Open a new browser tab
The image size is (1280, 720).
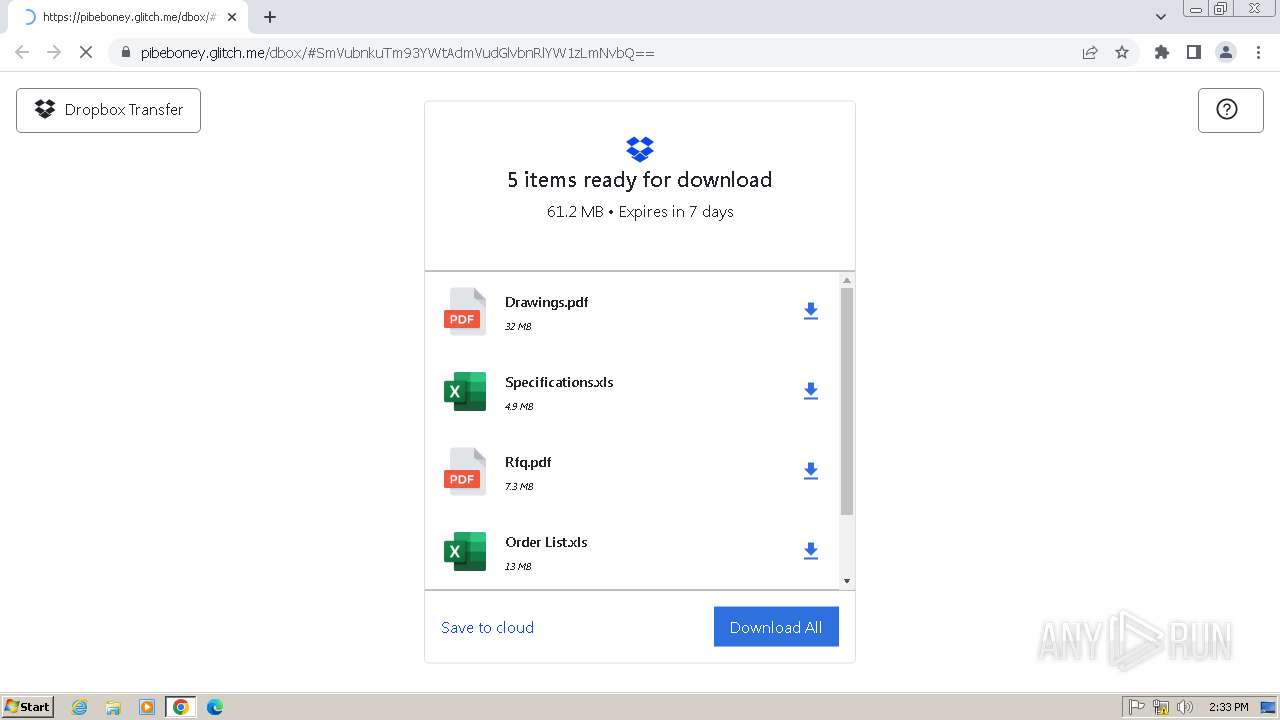[x=269, y=17]
